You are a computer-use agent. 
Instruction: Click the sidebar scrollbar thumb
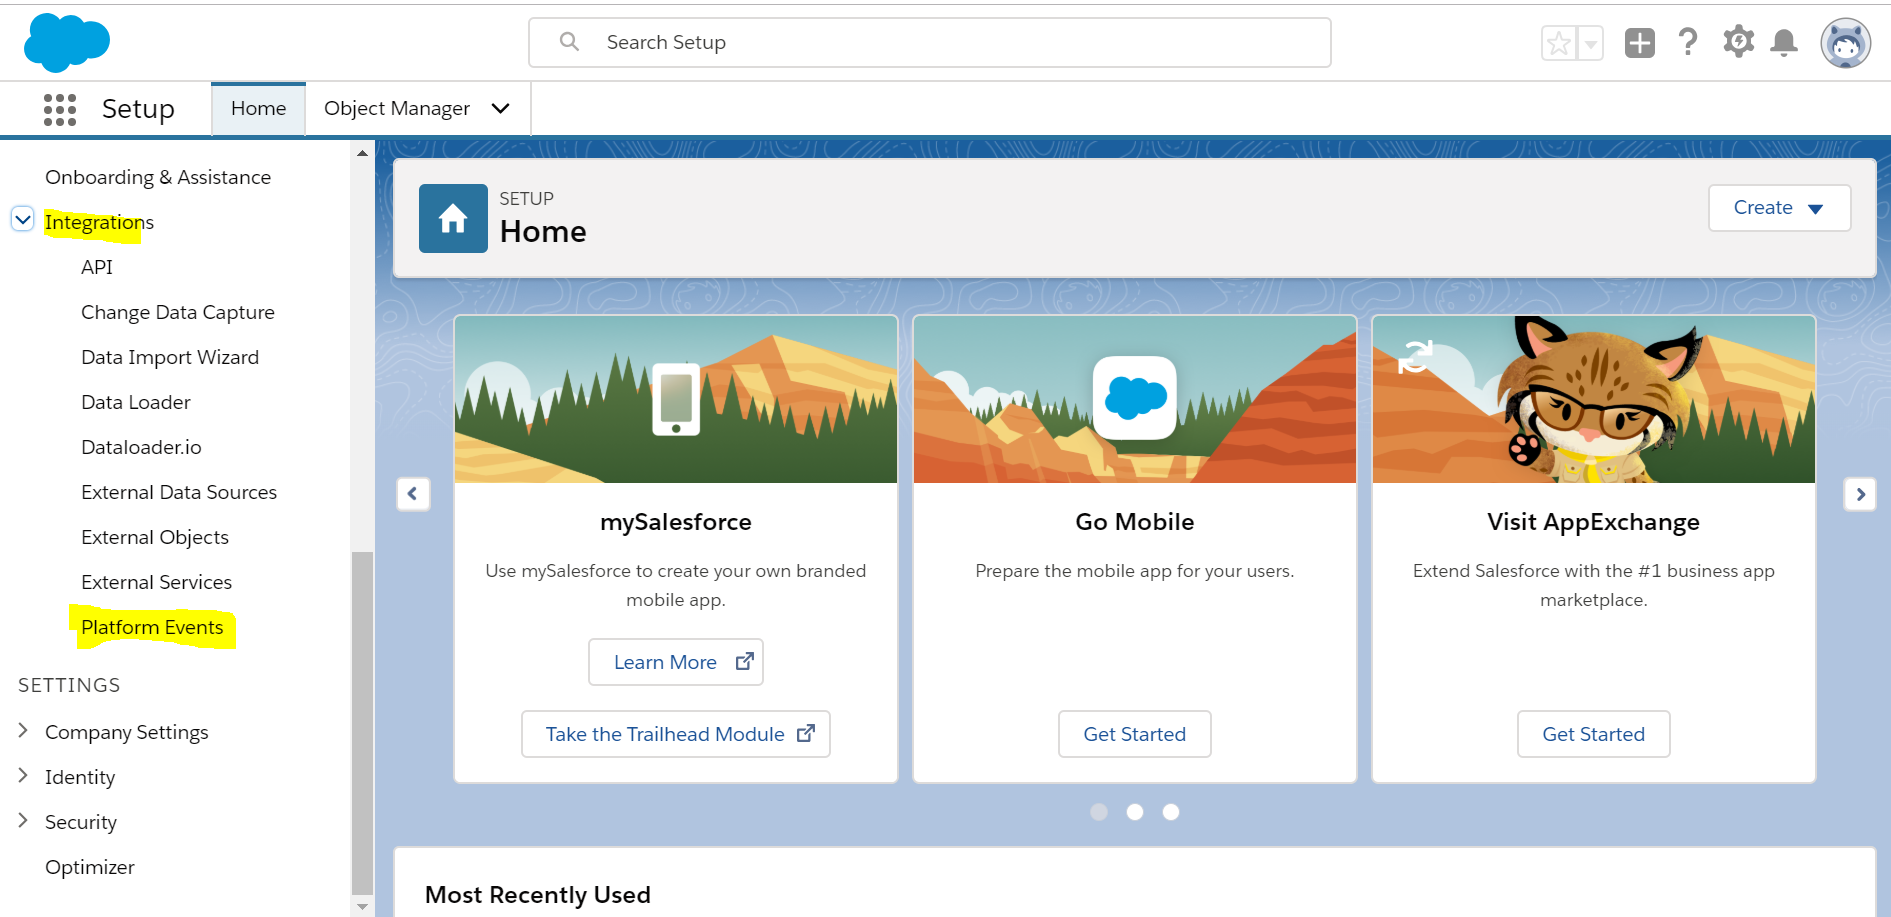click(x=362, y=722)
